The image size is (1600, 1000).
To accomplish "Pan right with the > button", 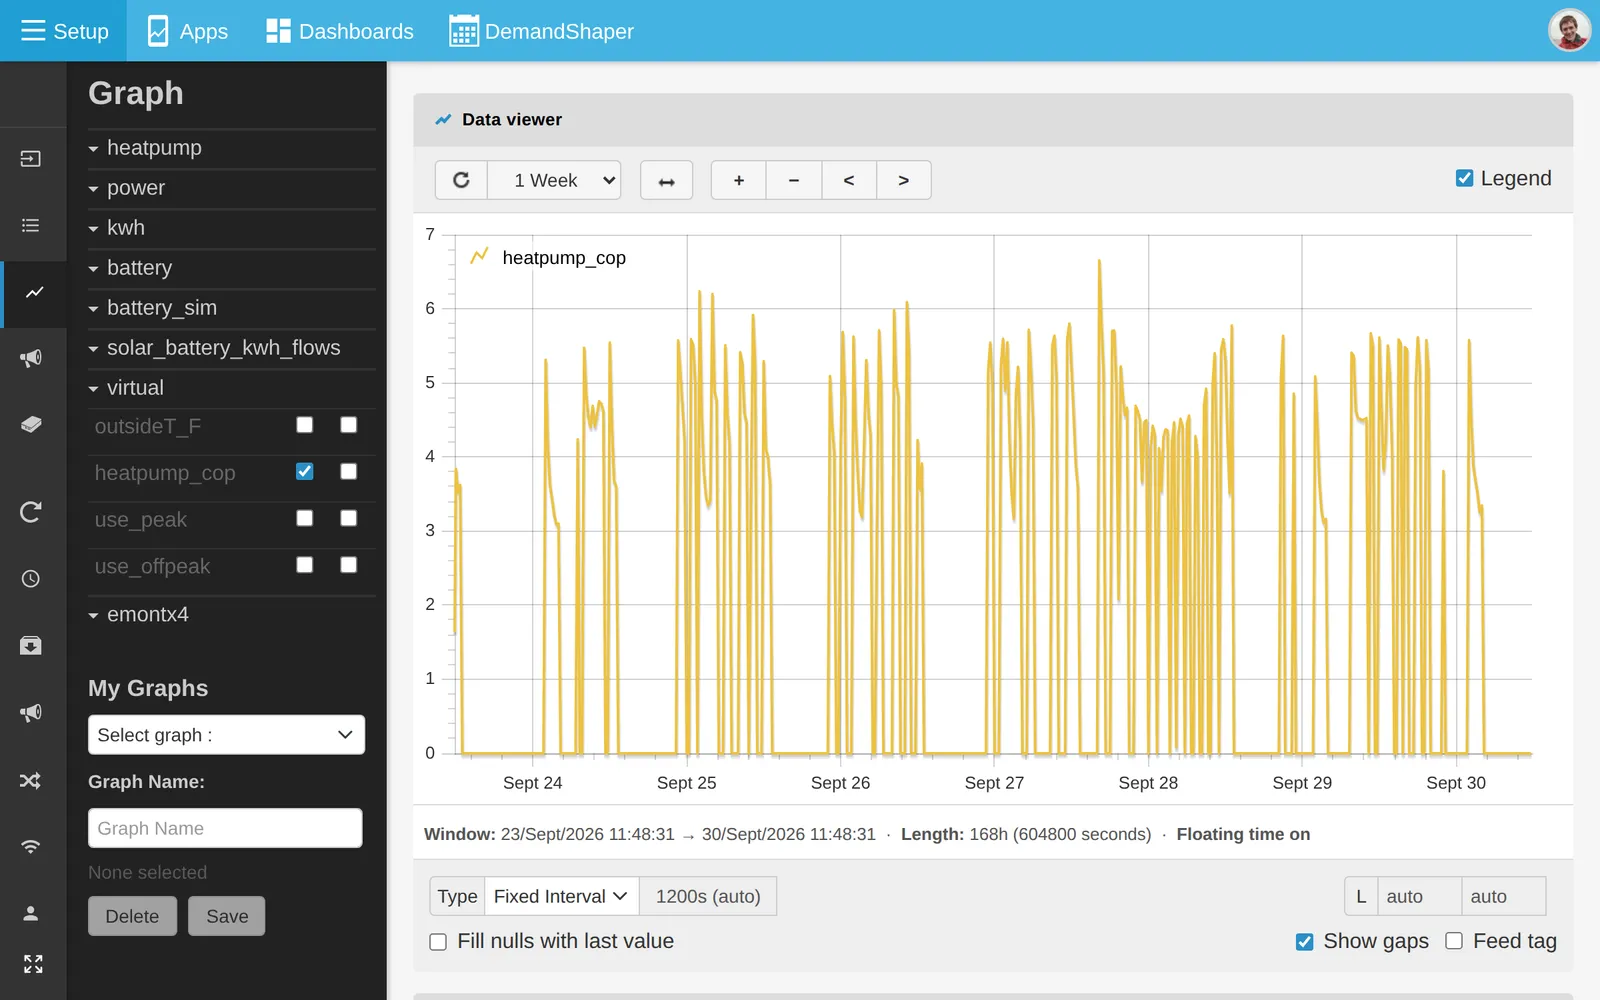I will pyautogui.click(x=904, y=180).
